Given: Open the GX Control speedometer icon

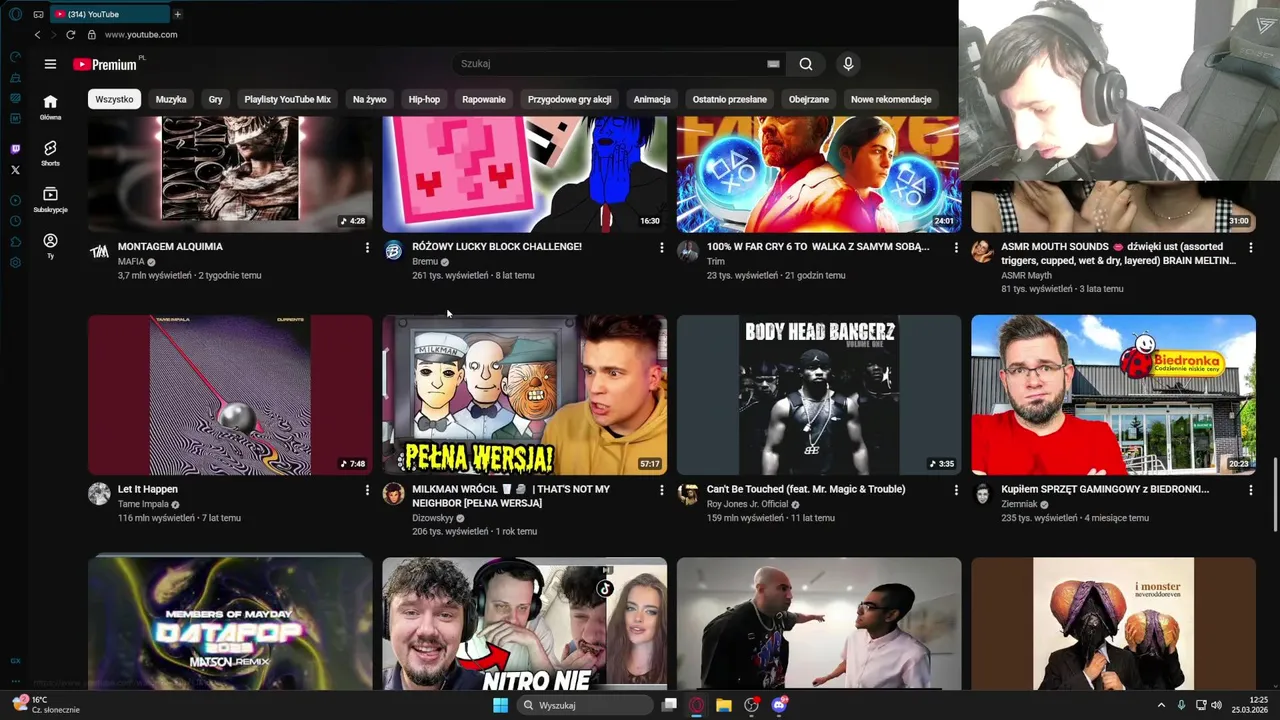Looking at the screenshot, I should coord(15,57).
